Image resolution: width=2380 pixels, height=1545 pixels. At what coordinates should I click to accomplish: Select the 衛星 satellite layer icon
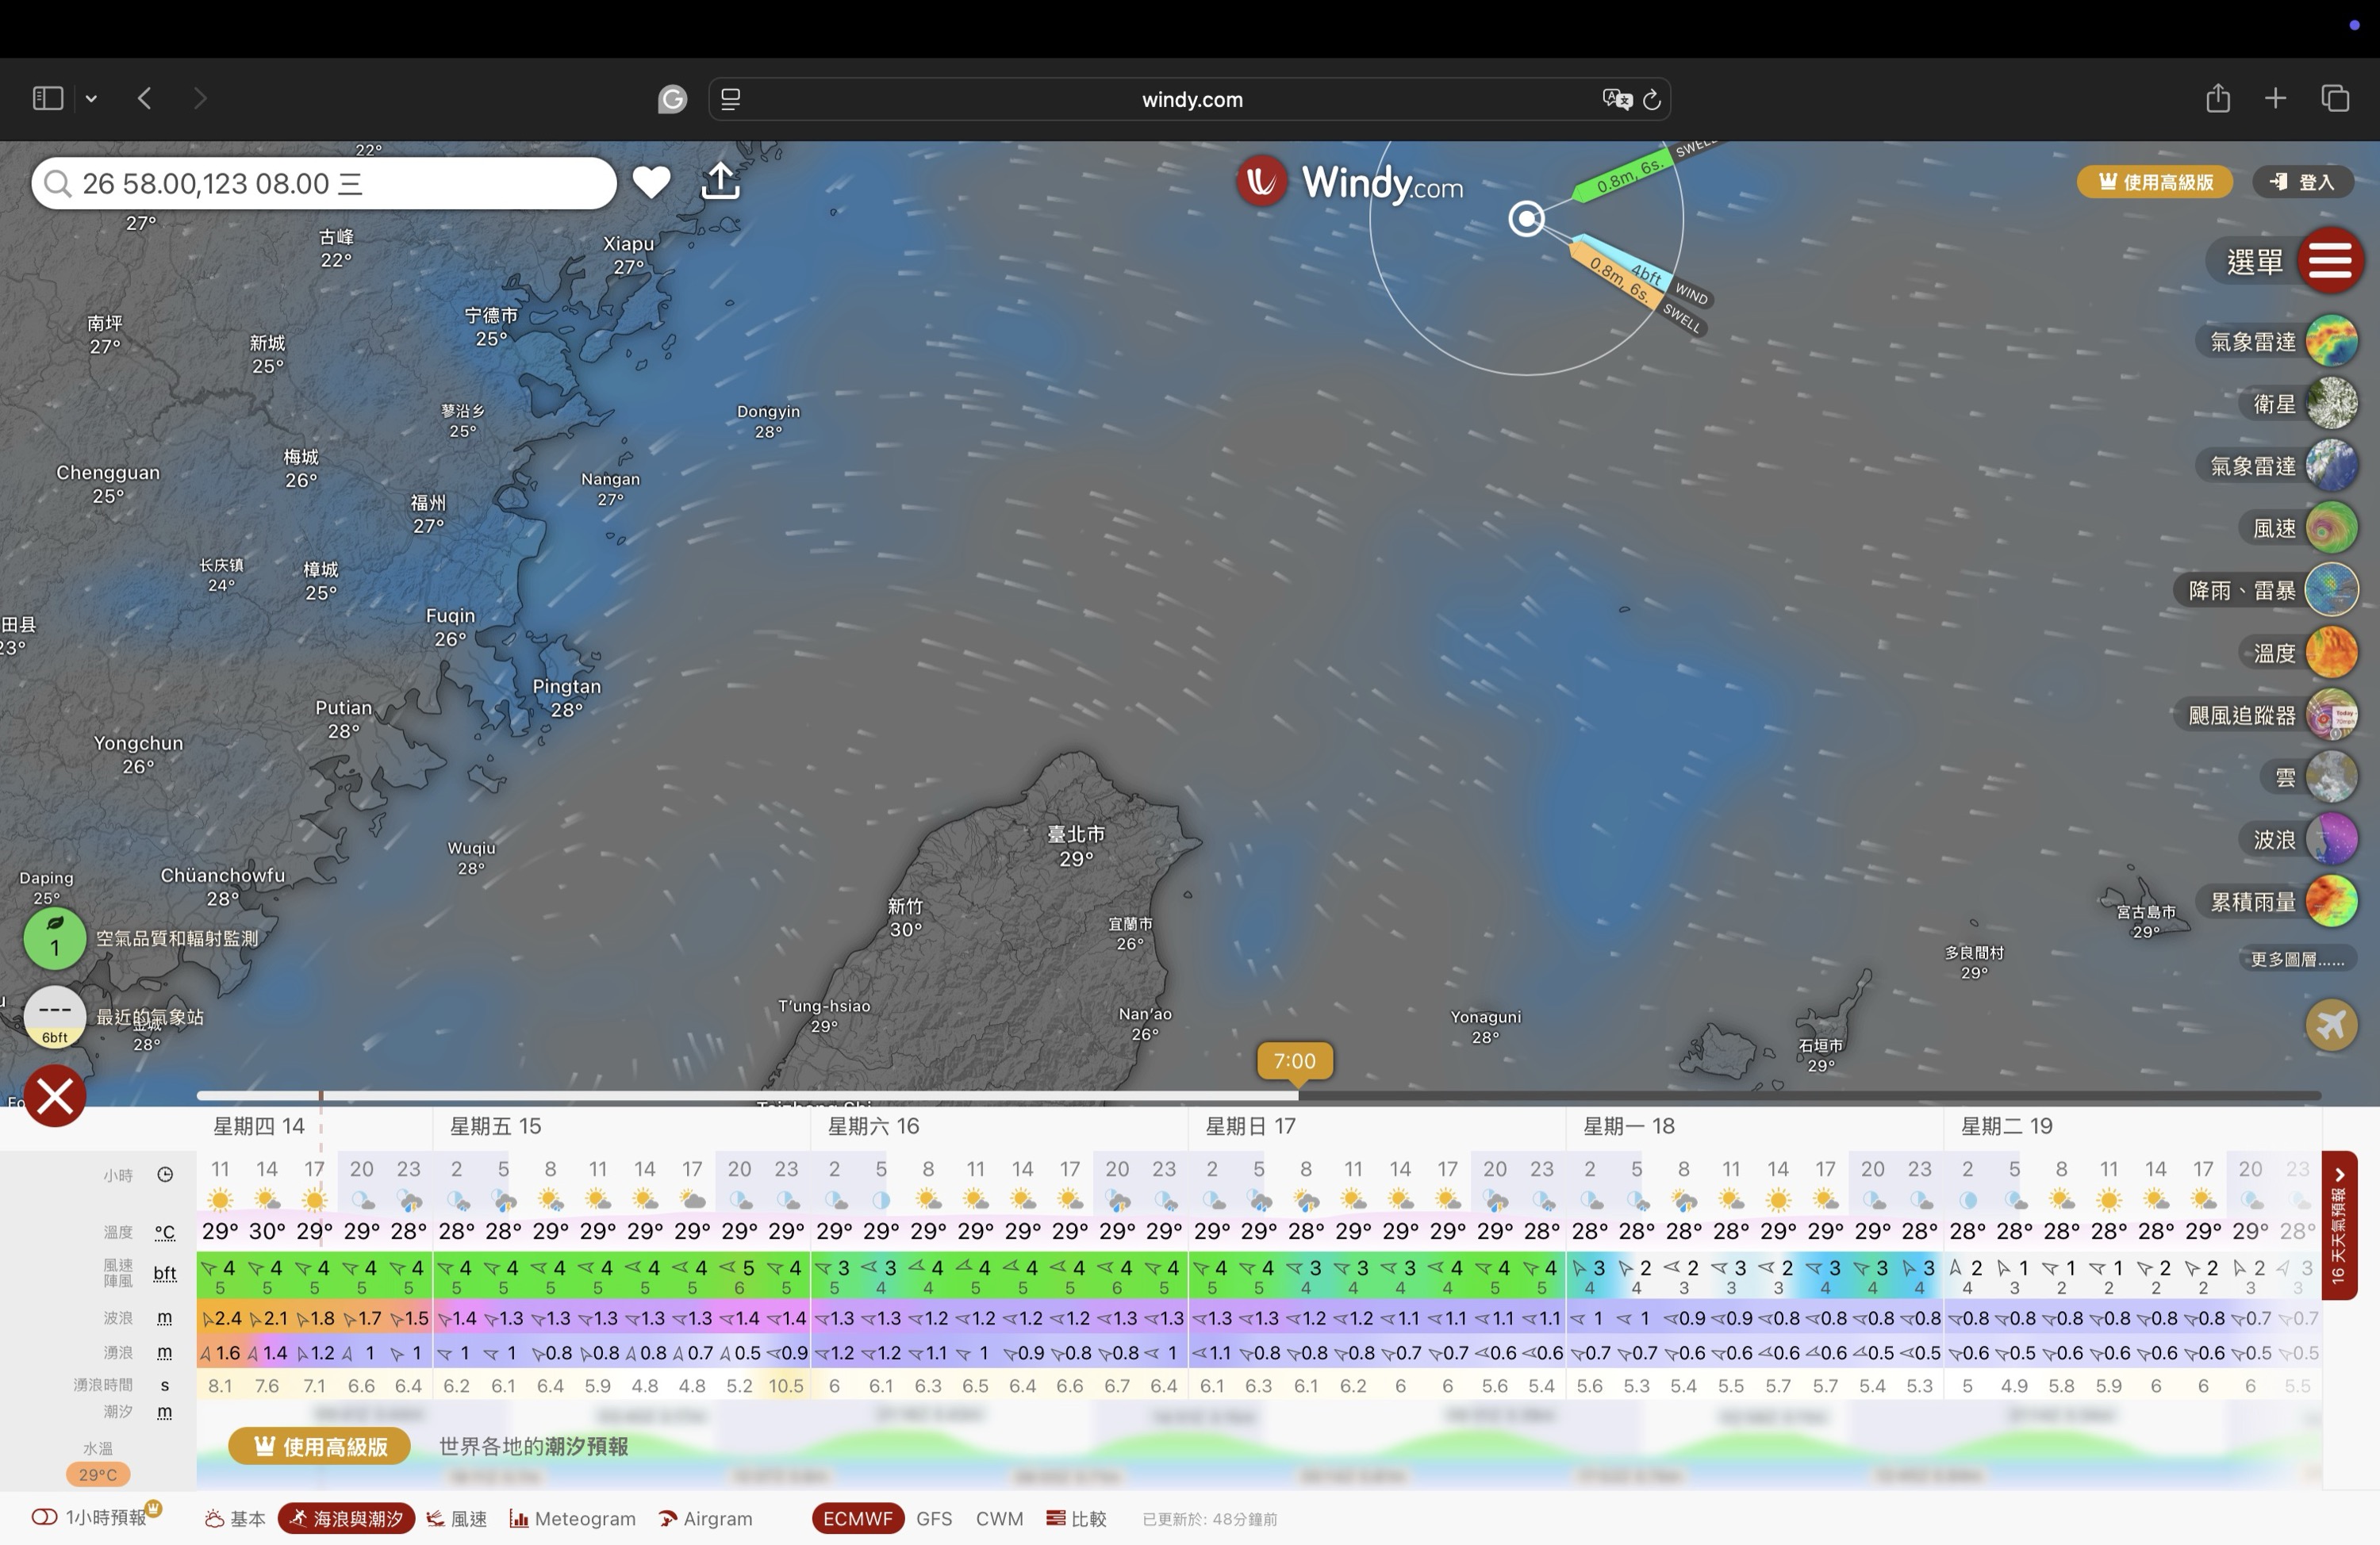(x=2331, y=404)
